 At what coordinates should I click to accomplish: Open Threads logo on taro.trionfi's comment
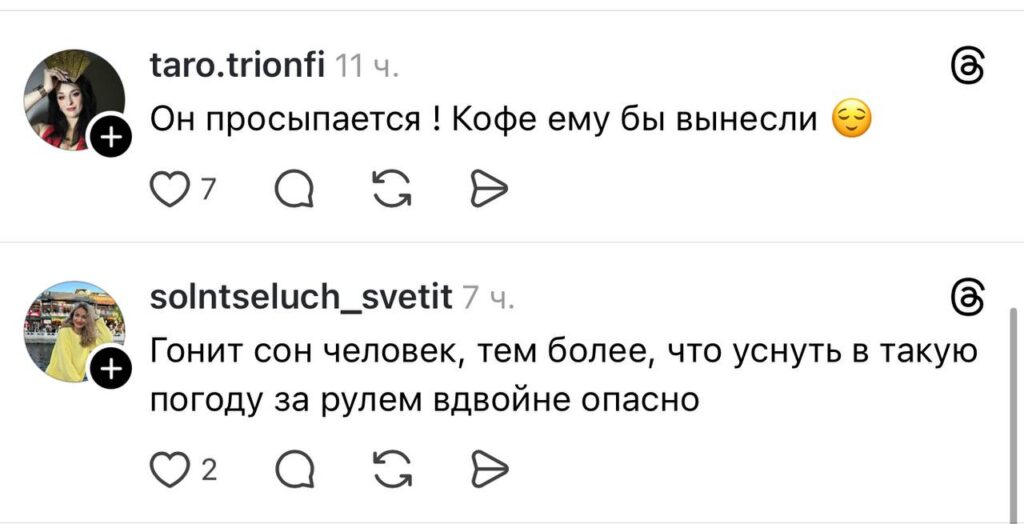click(x=969, y=68)
